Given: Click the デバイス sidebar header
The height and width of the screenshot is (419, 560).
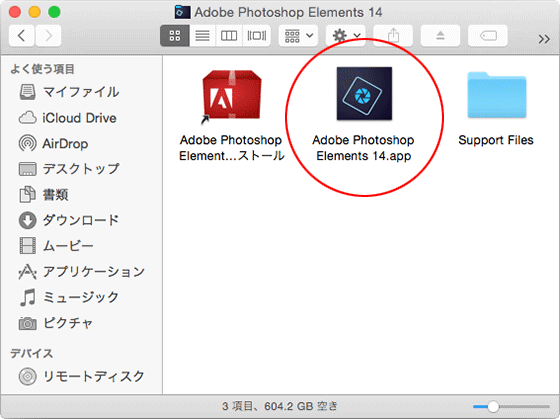Looking at the screenshot, I should click(x=32, y=354).
